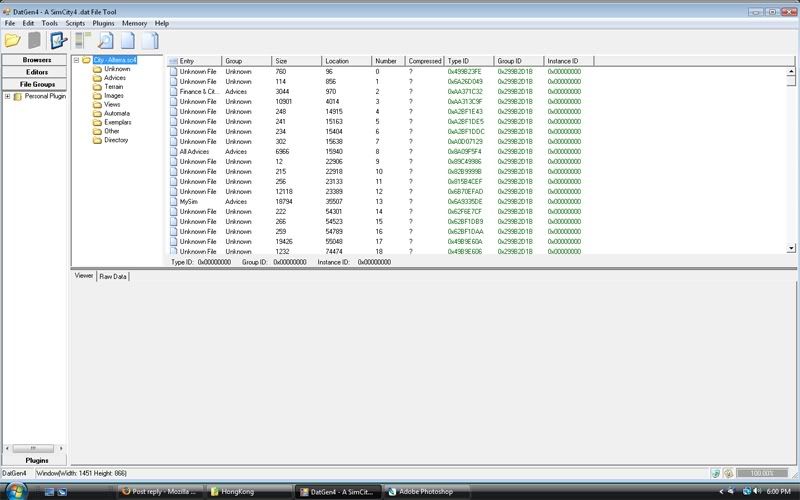The height and width of the screenshot is (500, 800).
Task: Click size value 18794 in MySim row
Action: [284, 202]
